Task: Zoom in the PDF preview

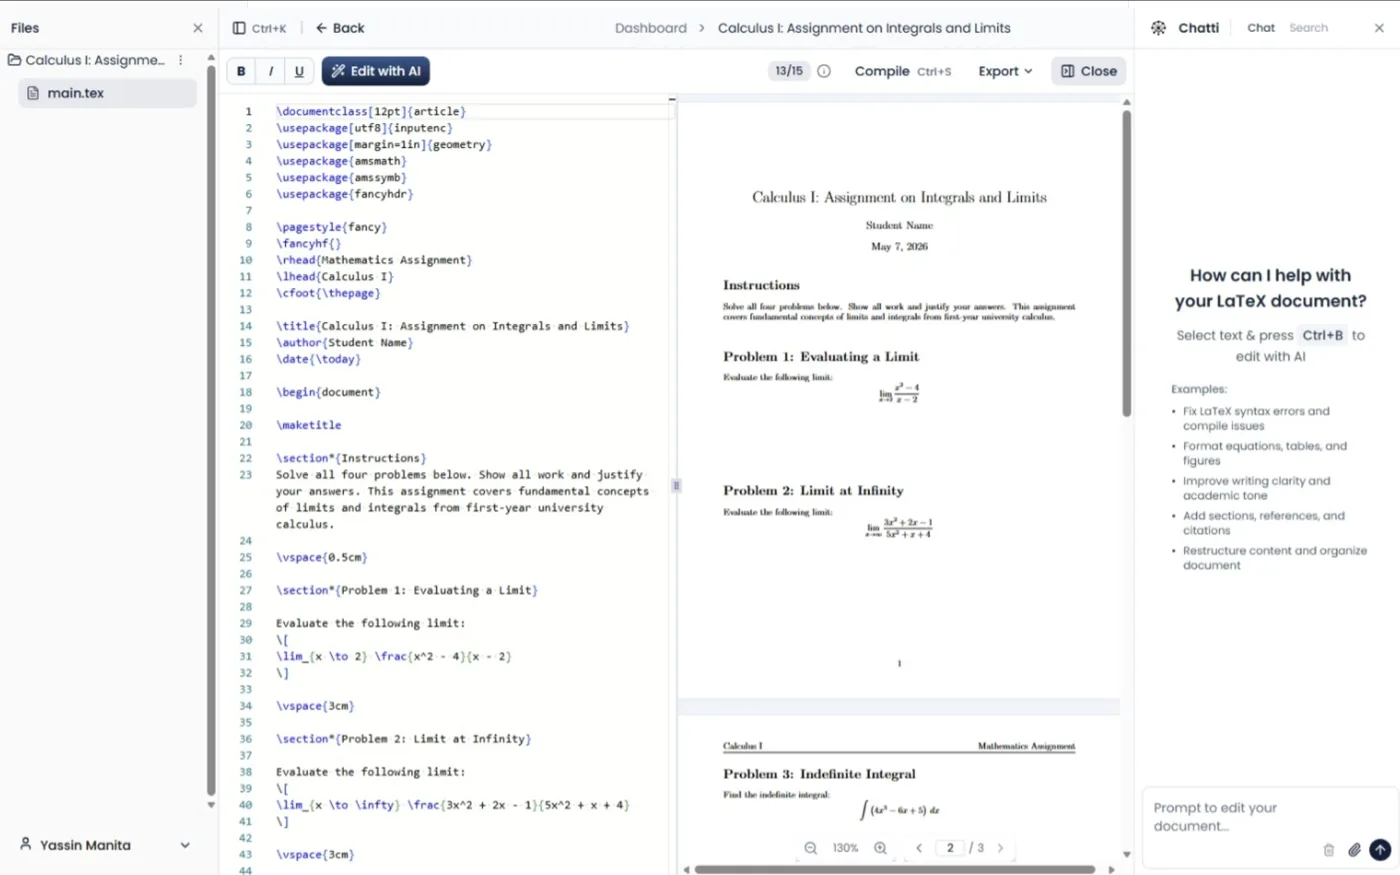Action: (x=880, y=848)
